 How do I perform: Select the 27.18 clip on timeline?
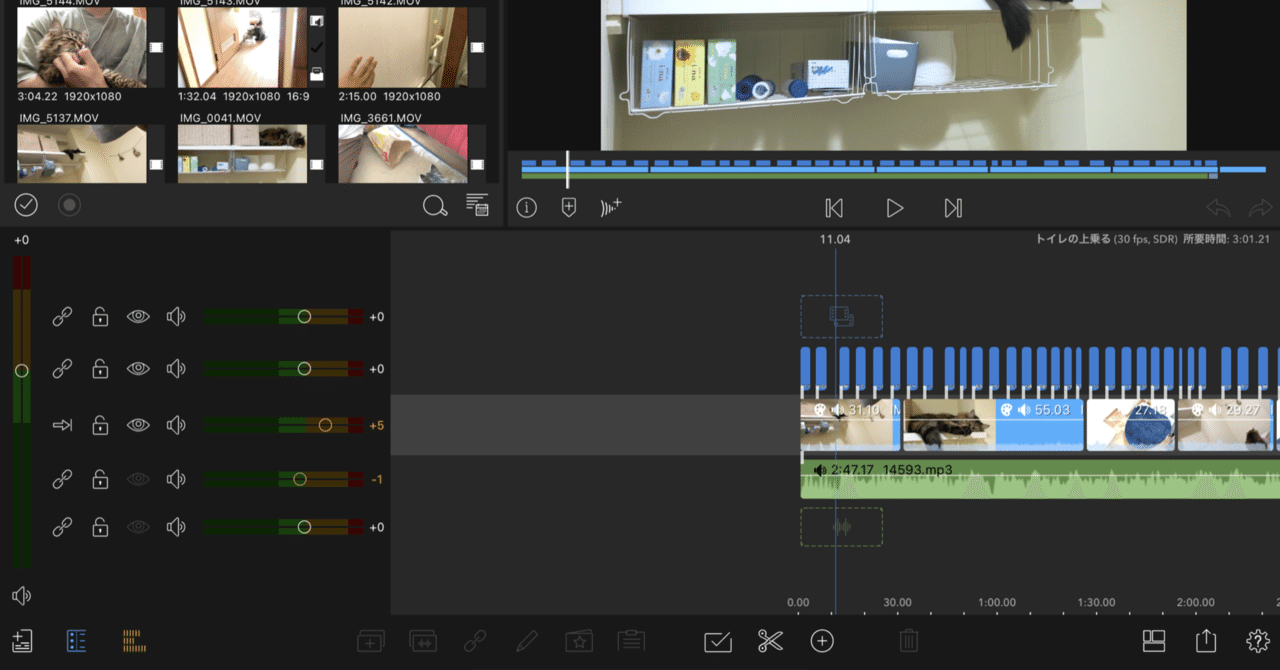coord(1131,425)
